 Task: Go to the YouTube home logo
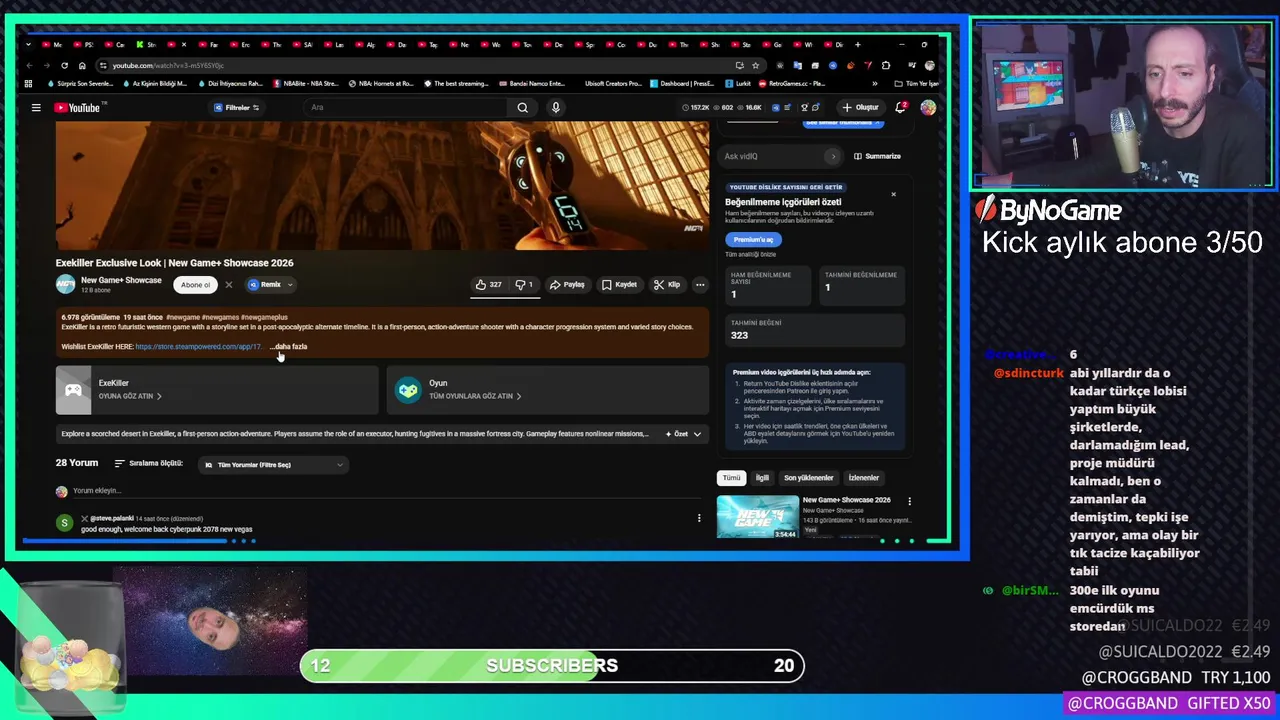point(77,107)
